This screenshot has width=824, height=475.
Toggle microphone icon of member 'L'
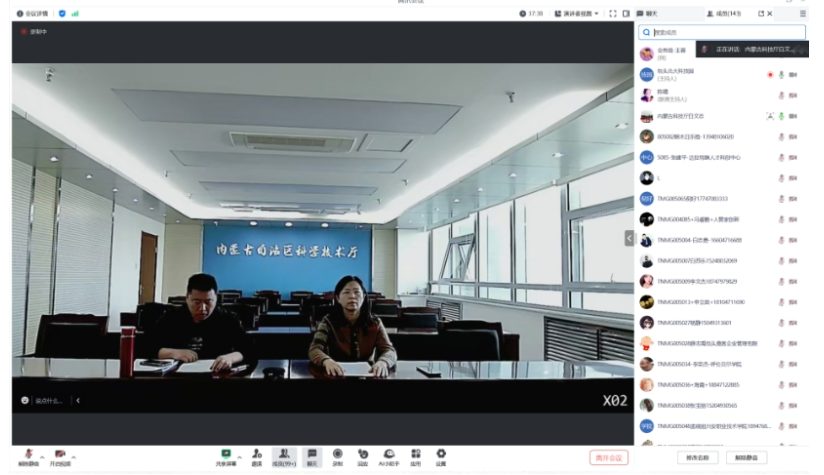click(781, 178)
